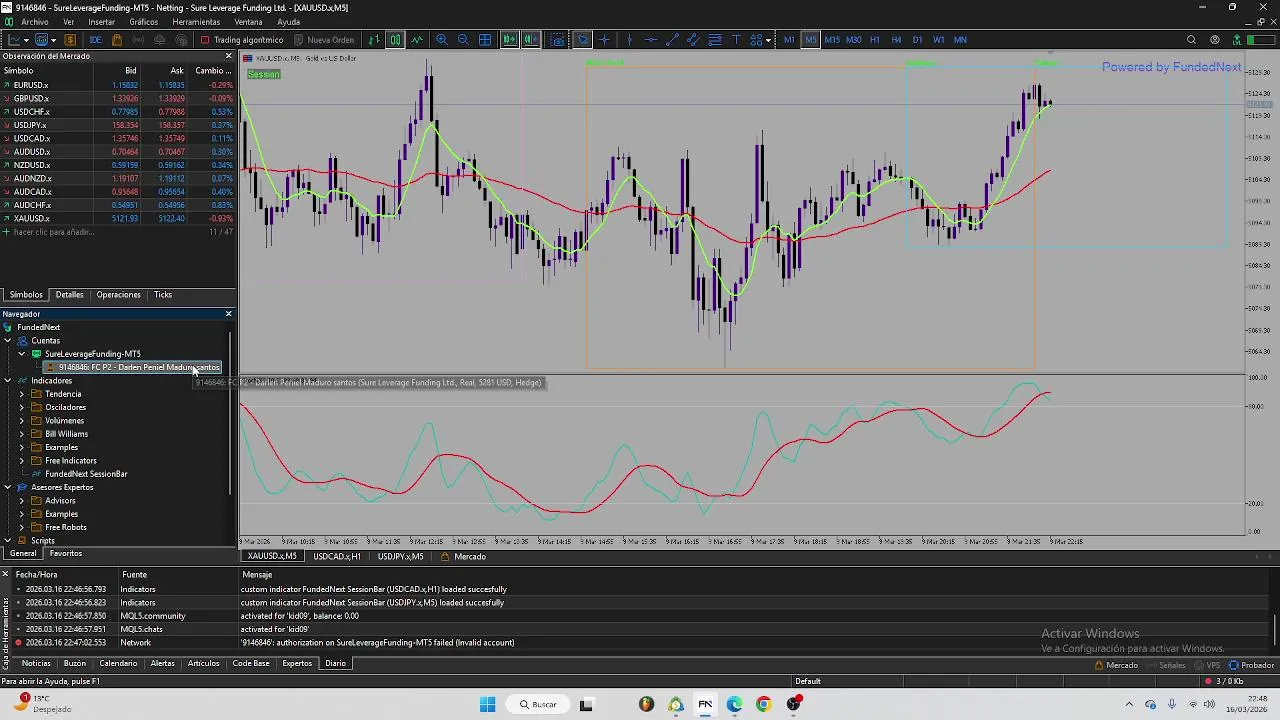
Task: Switch to Ticks tab in Market Watch
Action: click(163, 295)
